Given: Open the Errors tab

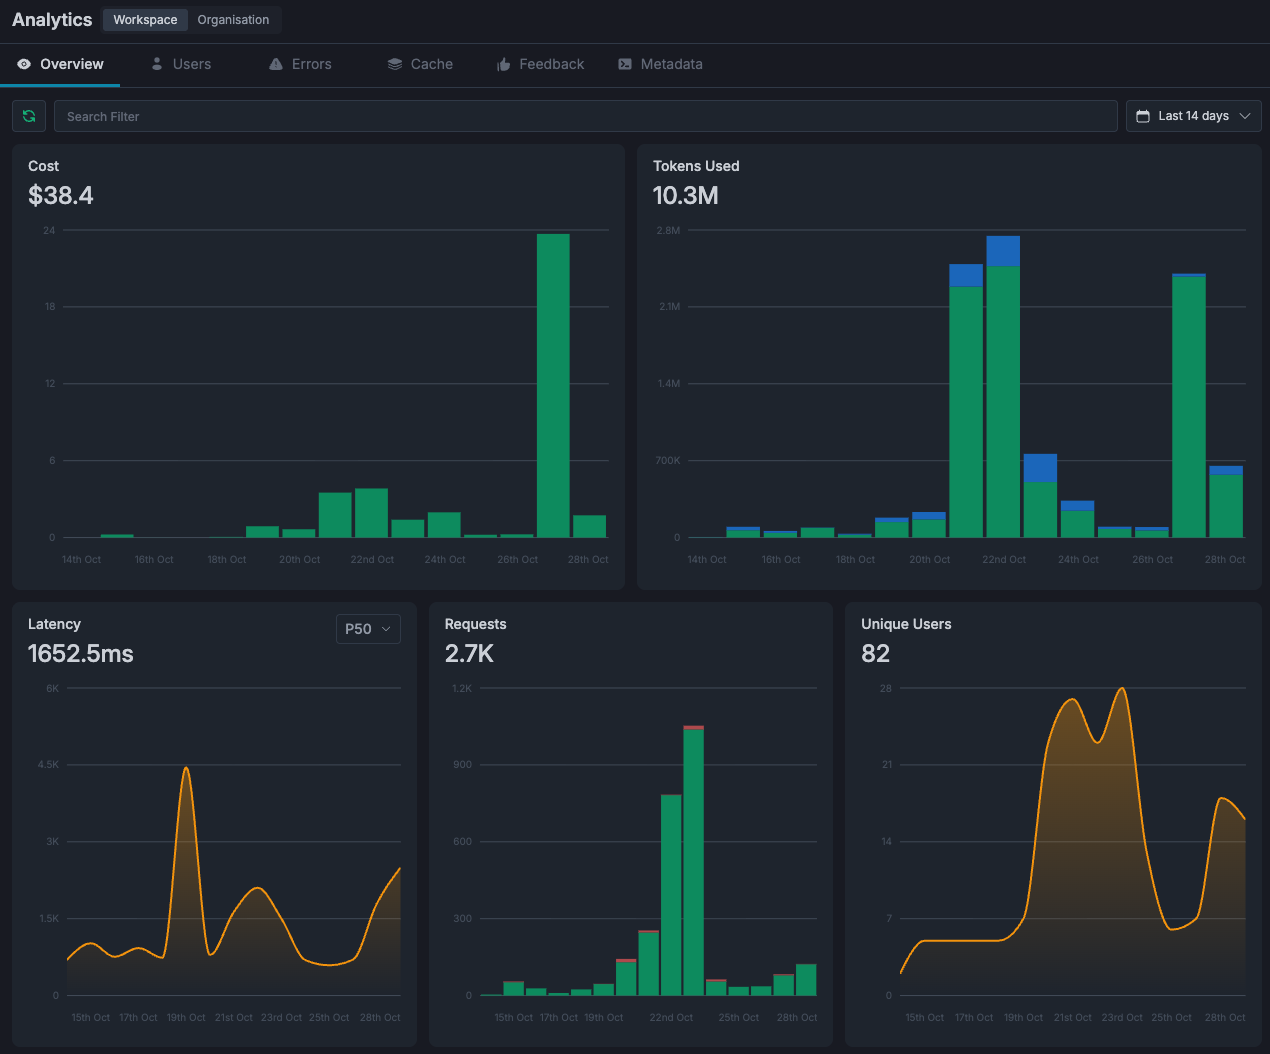Looking at the screenshot, I should click(x=311, y=64).
